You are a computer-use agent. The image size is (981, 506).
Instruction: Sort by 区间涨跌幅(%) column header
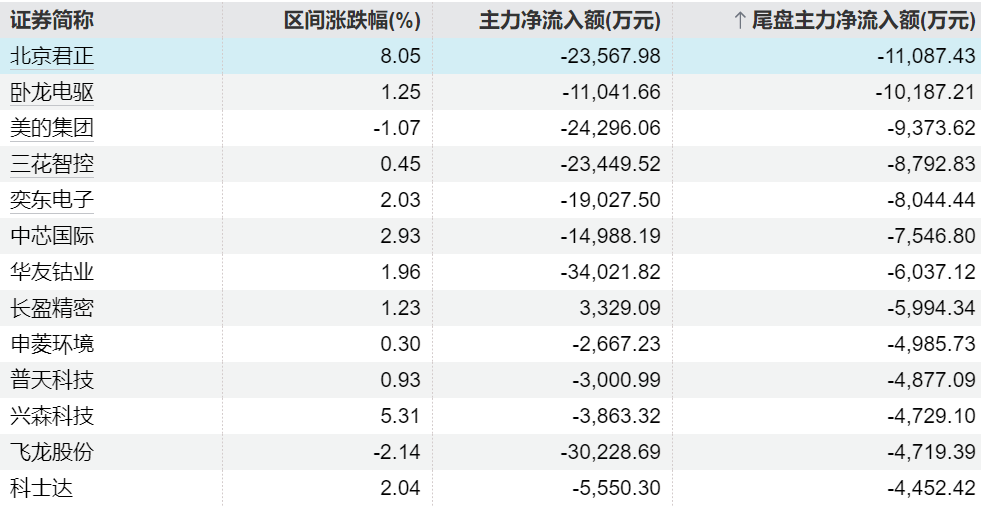352,21
